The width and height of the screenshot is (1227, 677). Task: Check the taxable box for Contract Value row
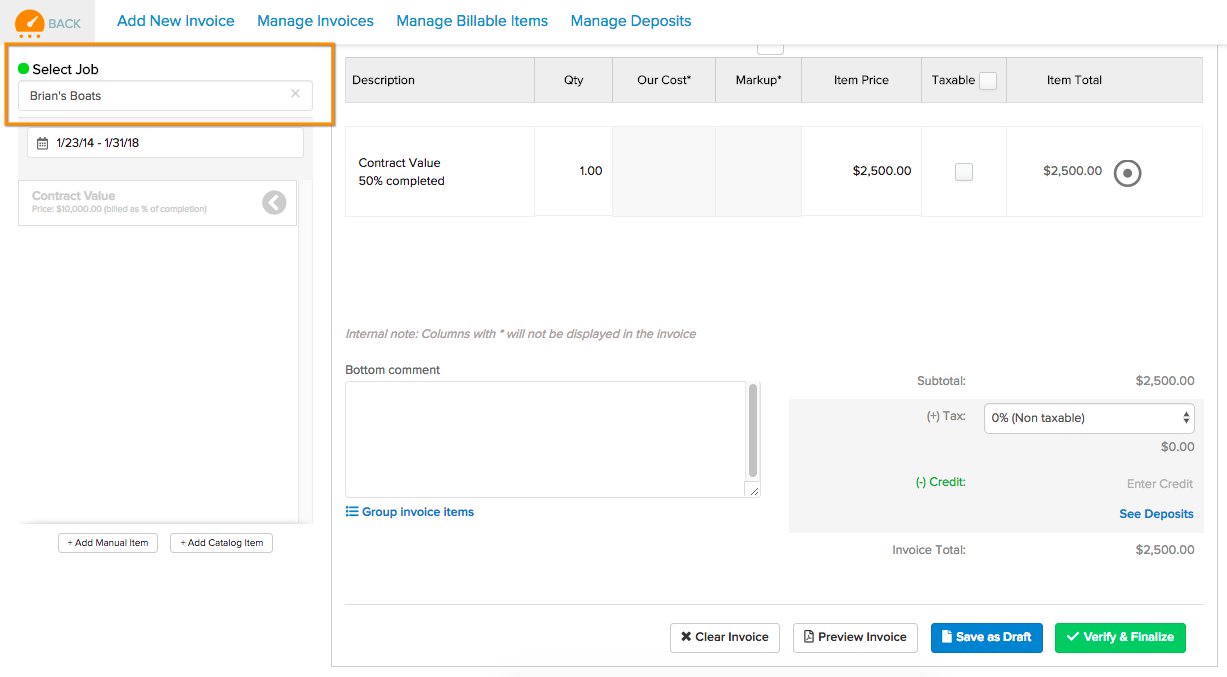(x=964, y=172)
